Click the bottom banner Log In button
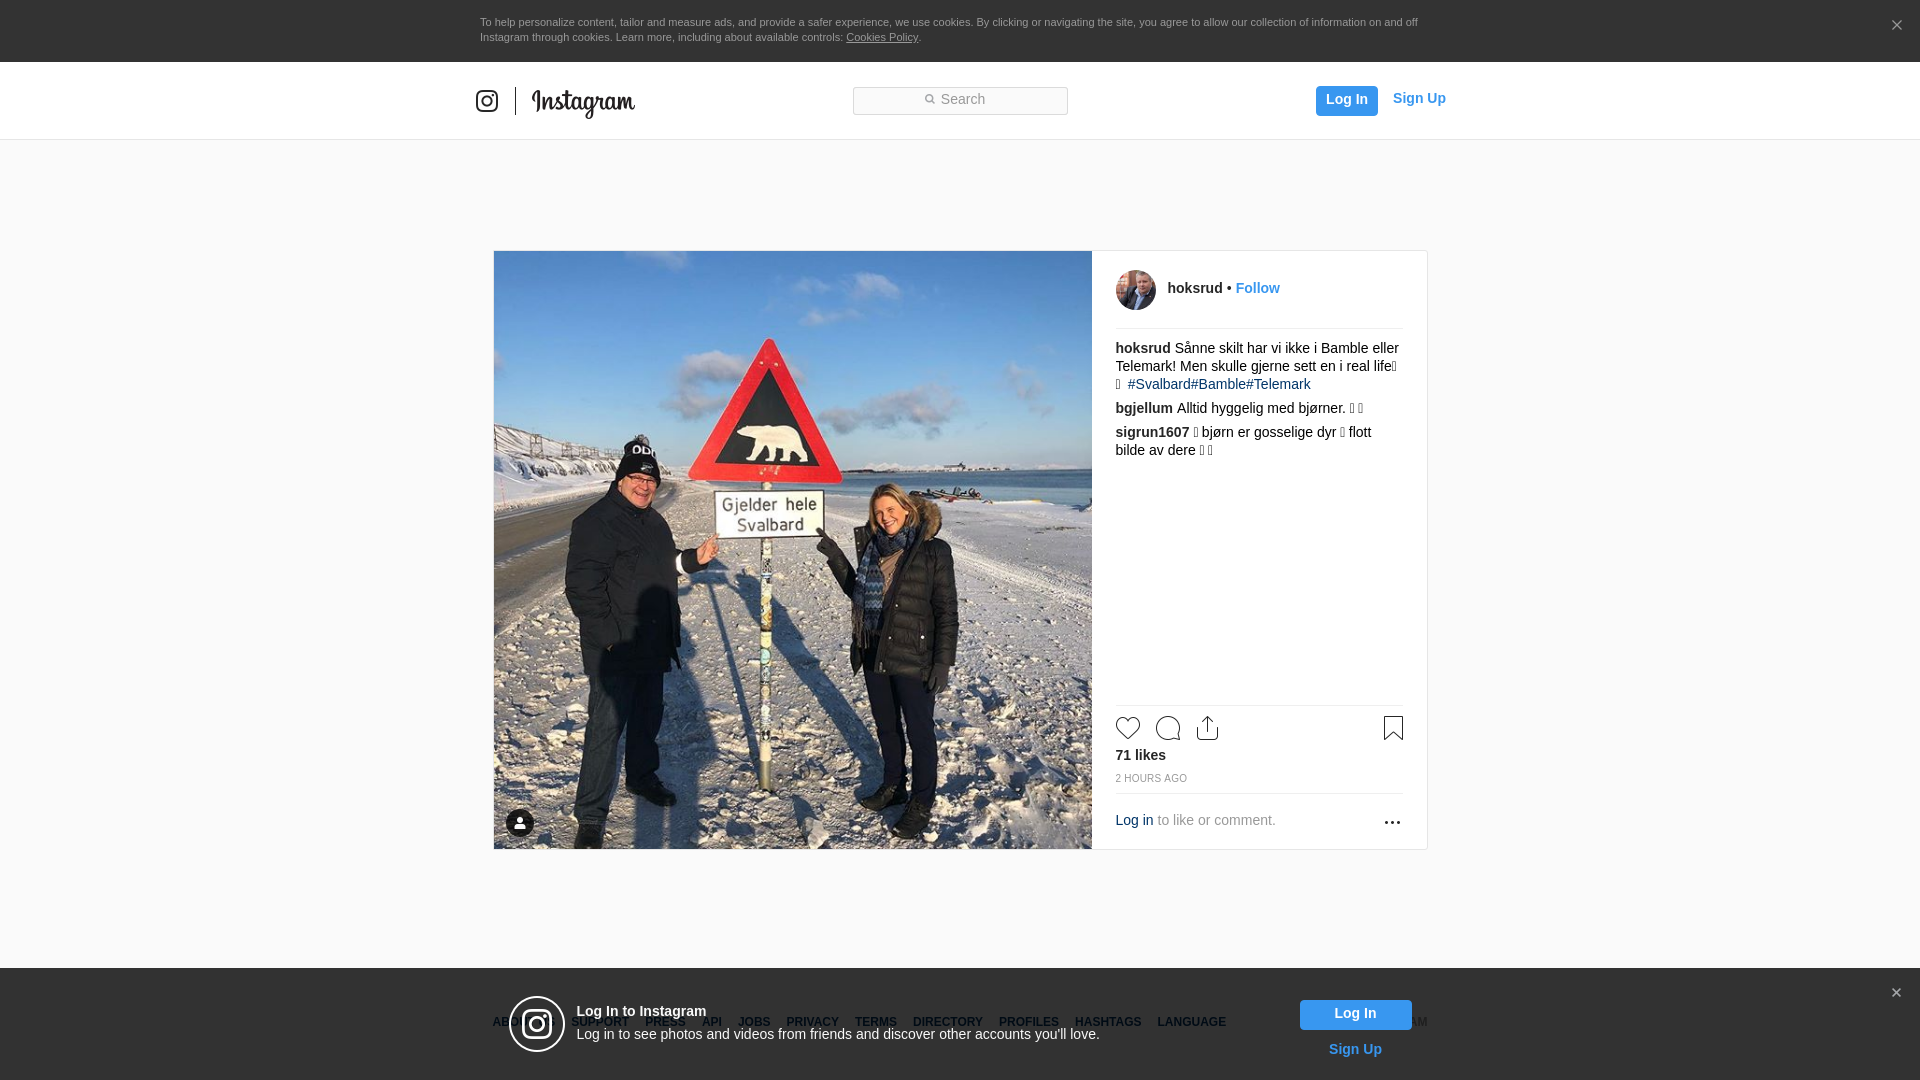 click(x=1355, y=1015)
